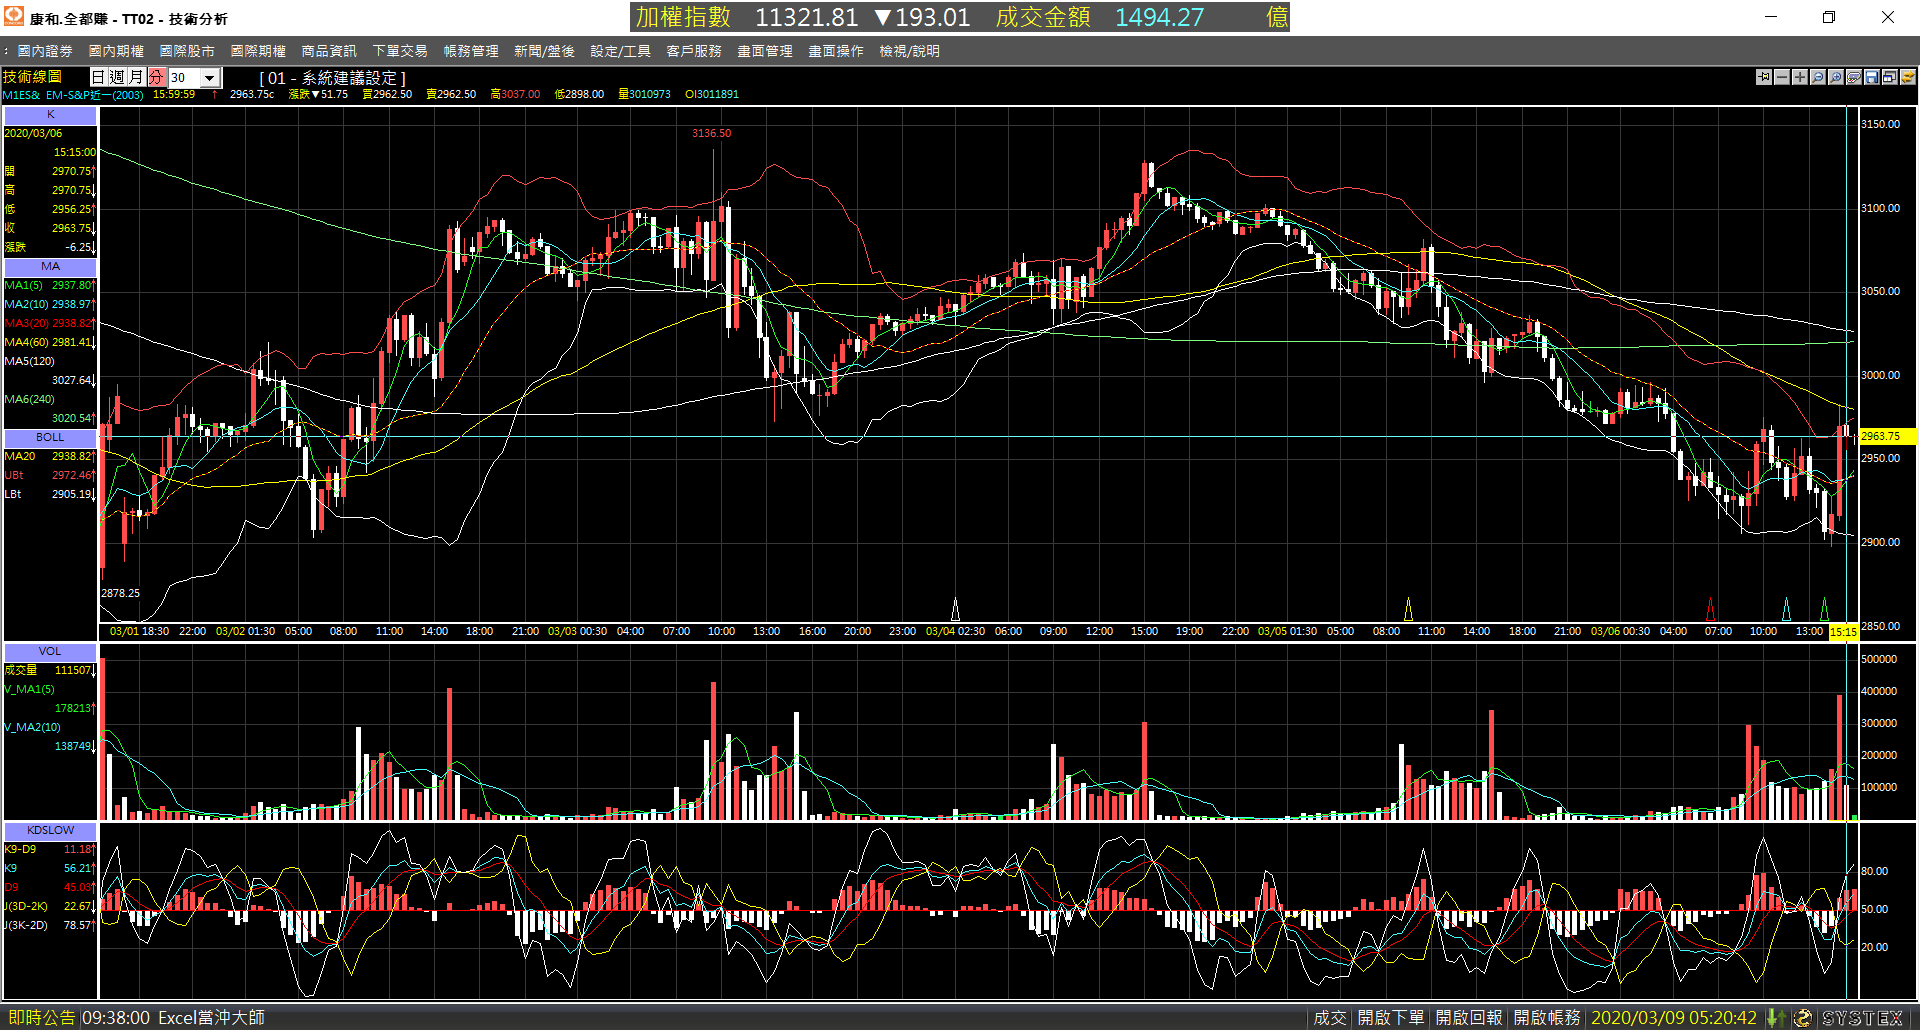Click the Excel當沖大師 announcement text
1920x1030 pixels.
[211, 1018]
